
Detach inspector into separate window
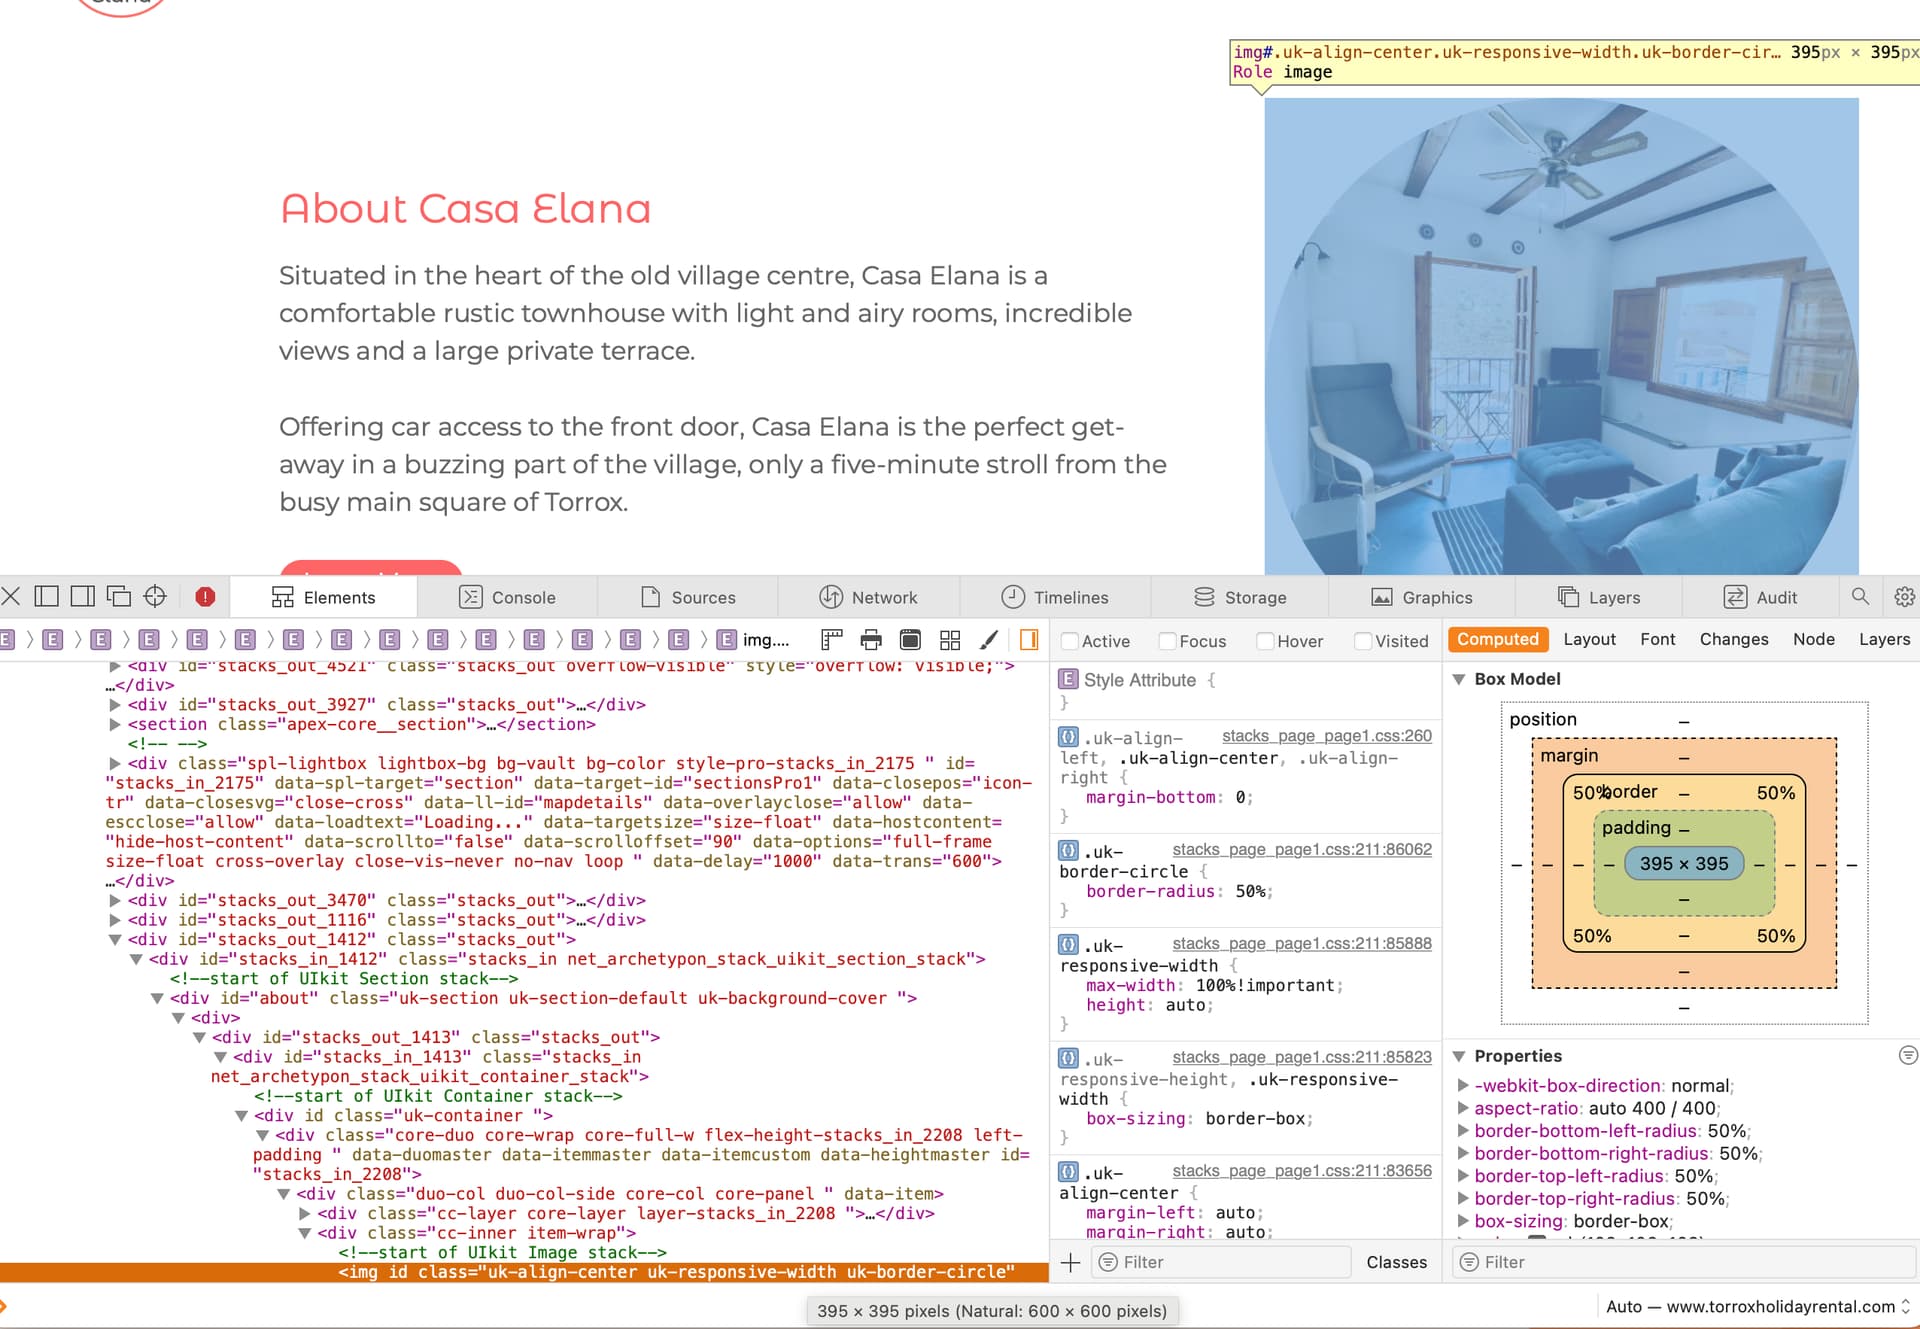pos(119,597)
